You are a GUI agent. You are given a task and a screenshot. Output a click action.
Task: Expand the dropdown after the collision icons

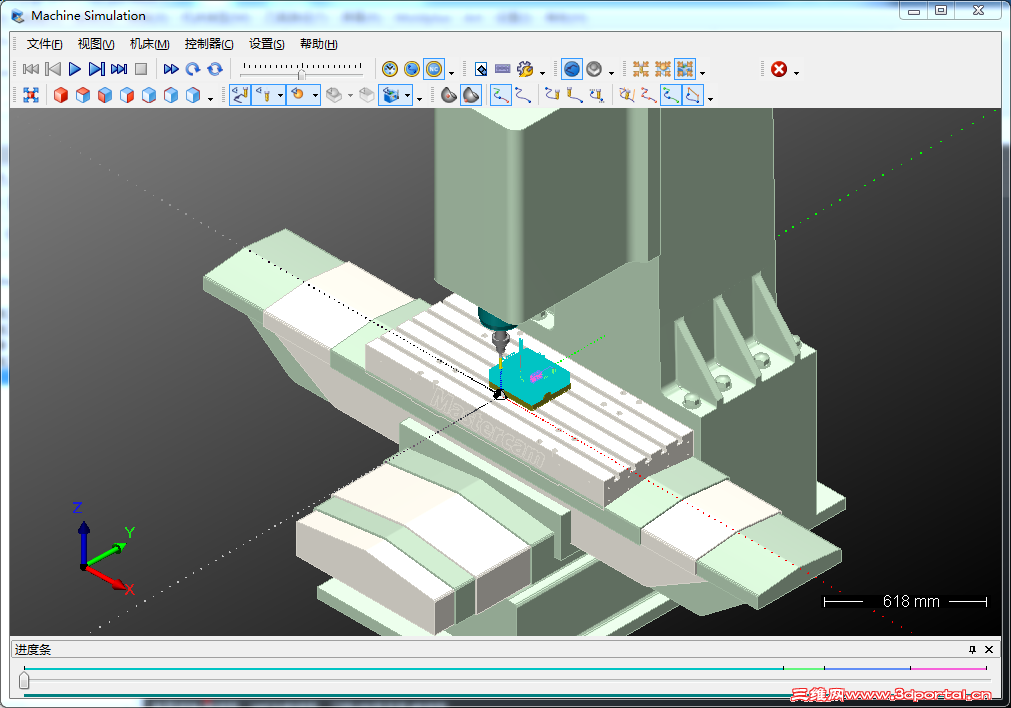(703, 72)
